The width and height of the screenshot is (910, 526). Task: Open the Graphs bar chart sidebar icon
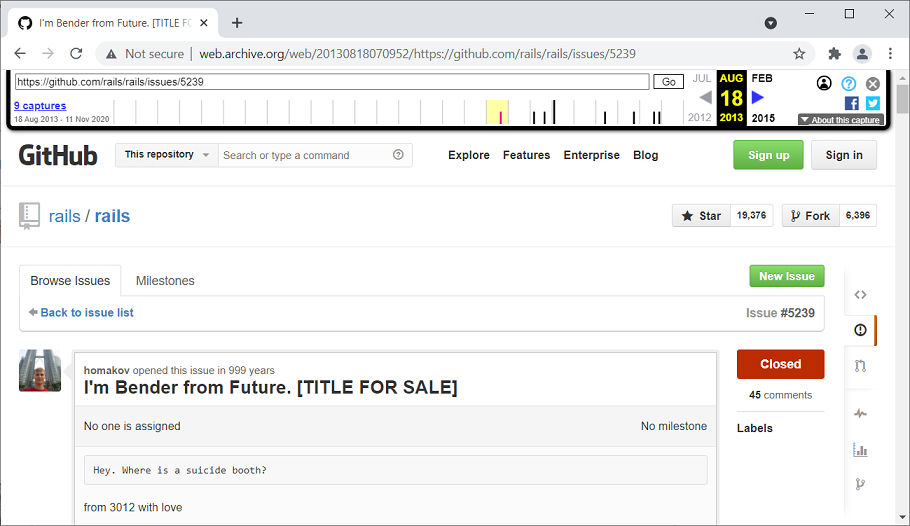click(860, 449)
